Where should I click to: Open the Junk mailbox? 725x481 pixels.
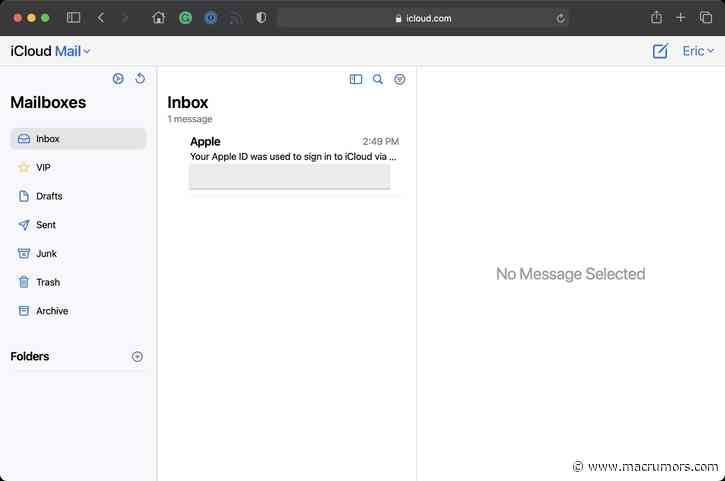[78, 253]
